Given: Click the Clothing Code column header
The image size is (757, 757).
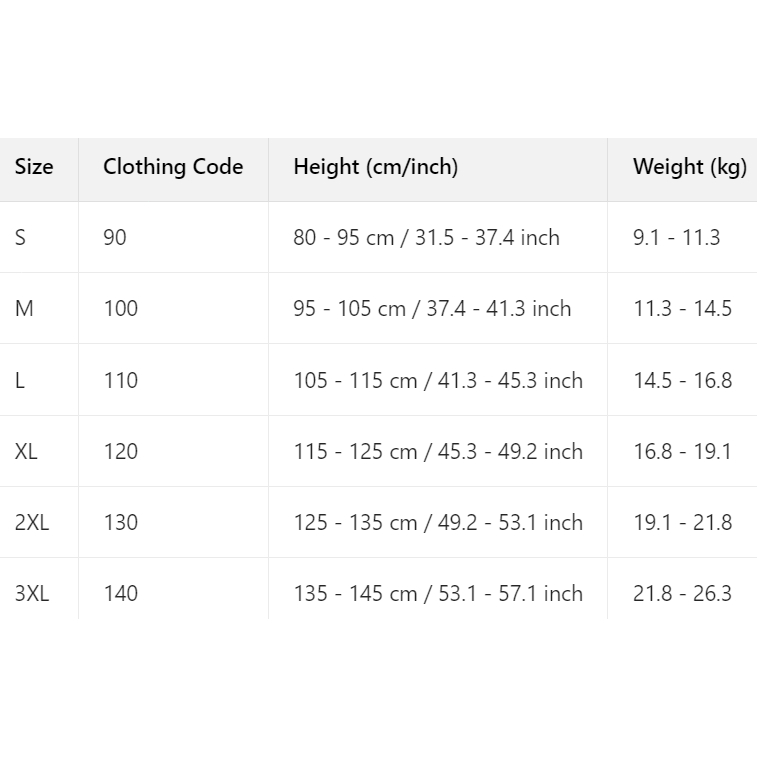Looking at the screenshot, I should pyautogui.click(x=173, y=167).
